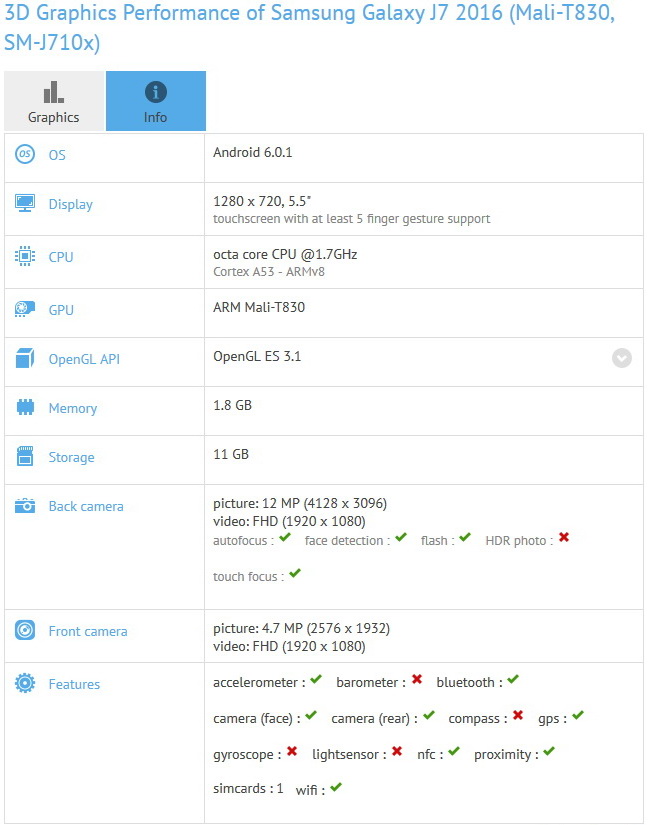Click the OpenGL API label
Screen dimensions: 648x825
coord(84,359)
